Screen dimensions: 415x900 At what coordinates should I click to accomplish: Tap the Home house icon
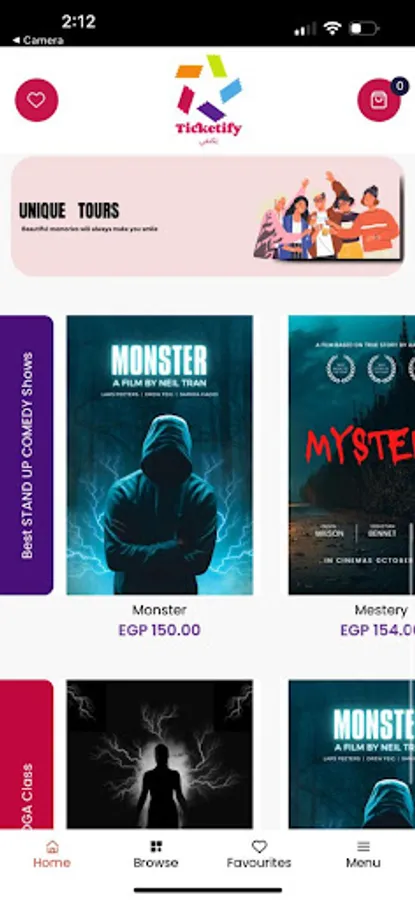[x=52, y=847]
